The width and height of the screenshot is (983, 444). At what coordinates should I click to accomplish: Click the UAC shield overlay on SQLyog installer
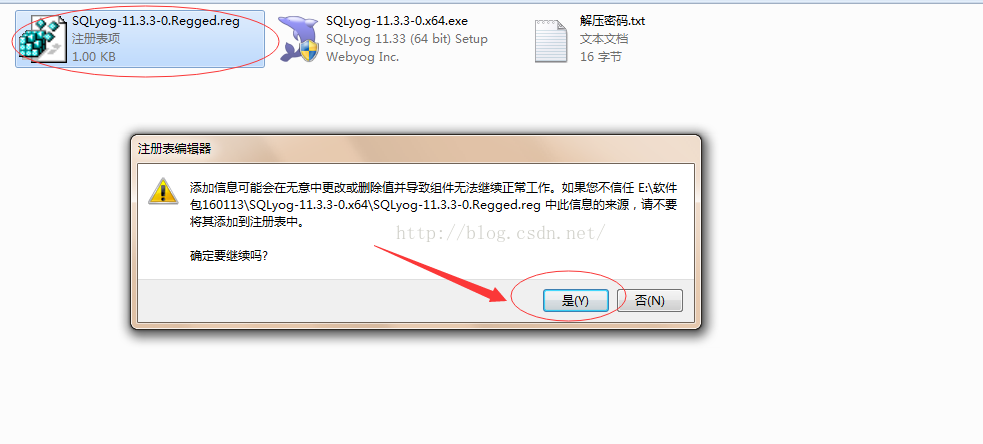(308, 51)
